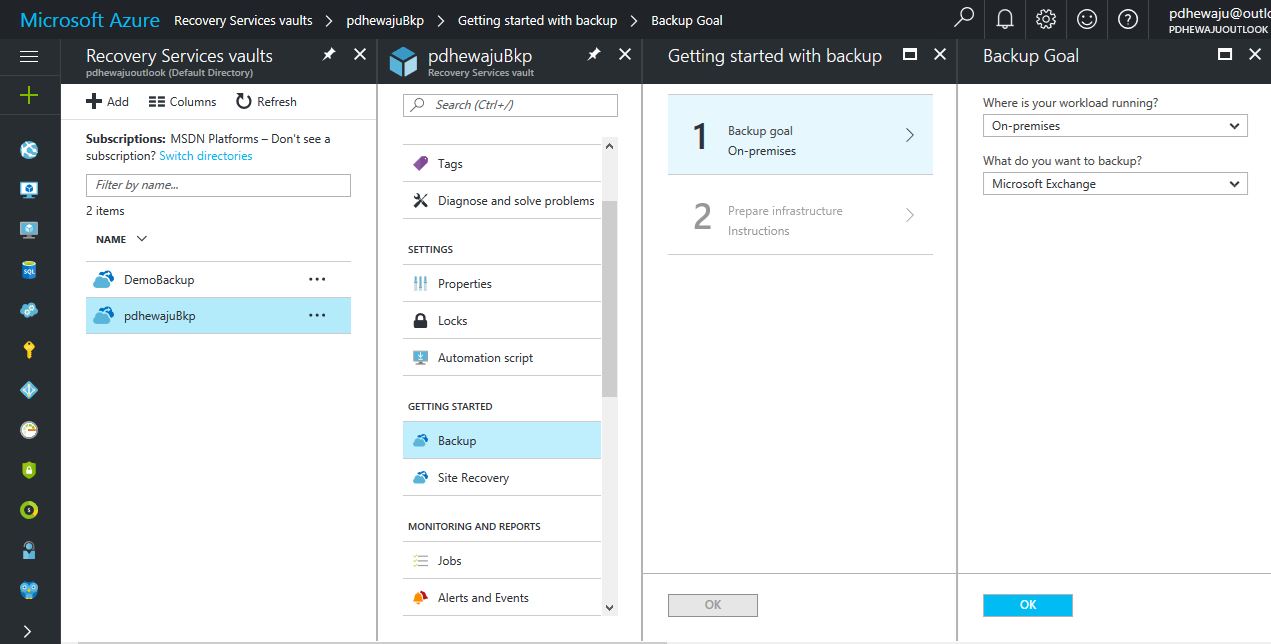Open the pdhewaju account menu
Screen dimensions: 1271x644
coord(1219,20)
